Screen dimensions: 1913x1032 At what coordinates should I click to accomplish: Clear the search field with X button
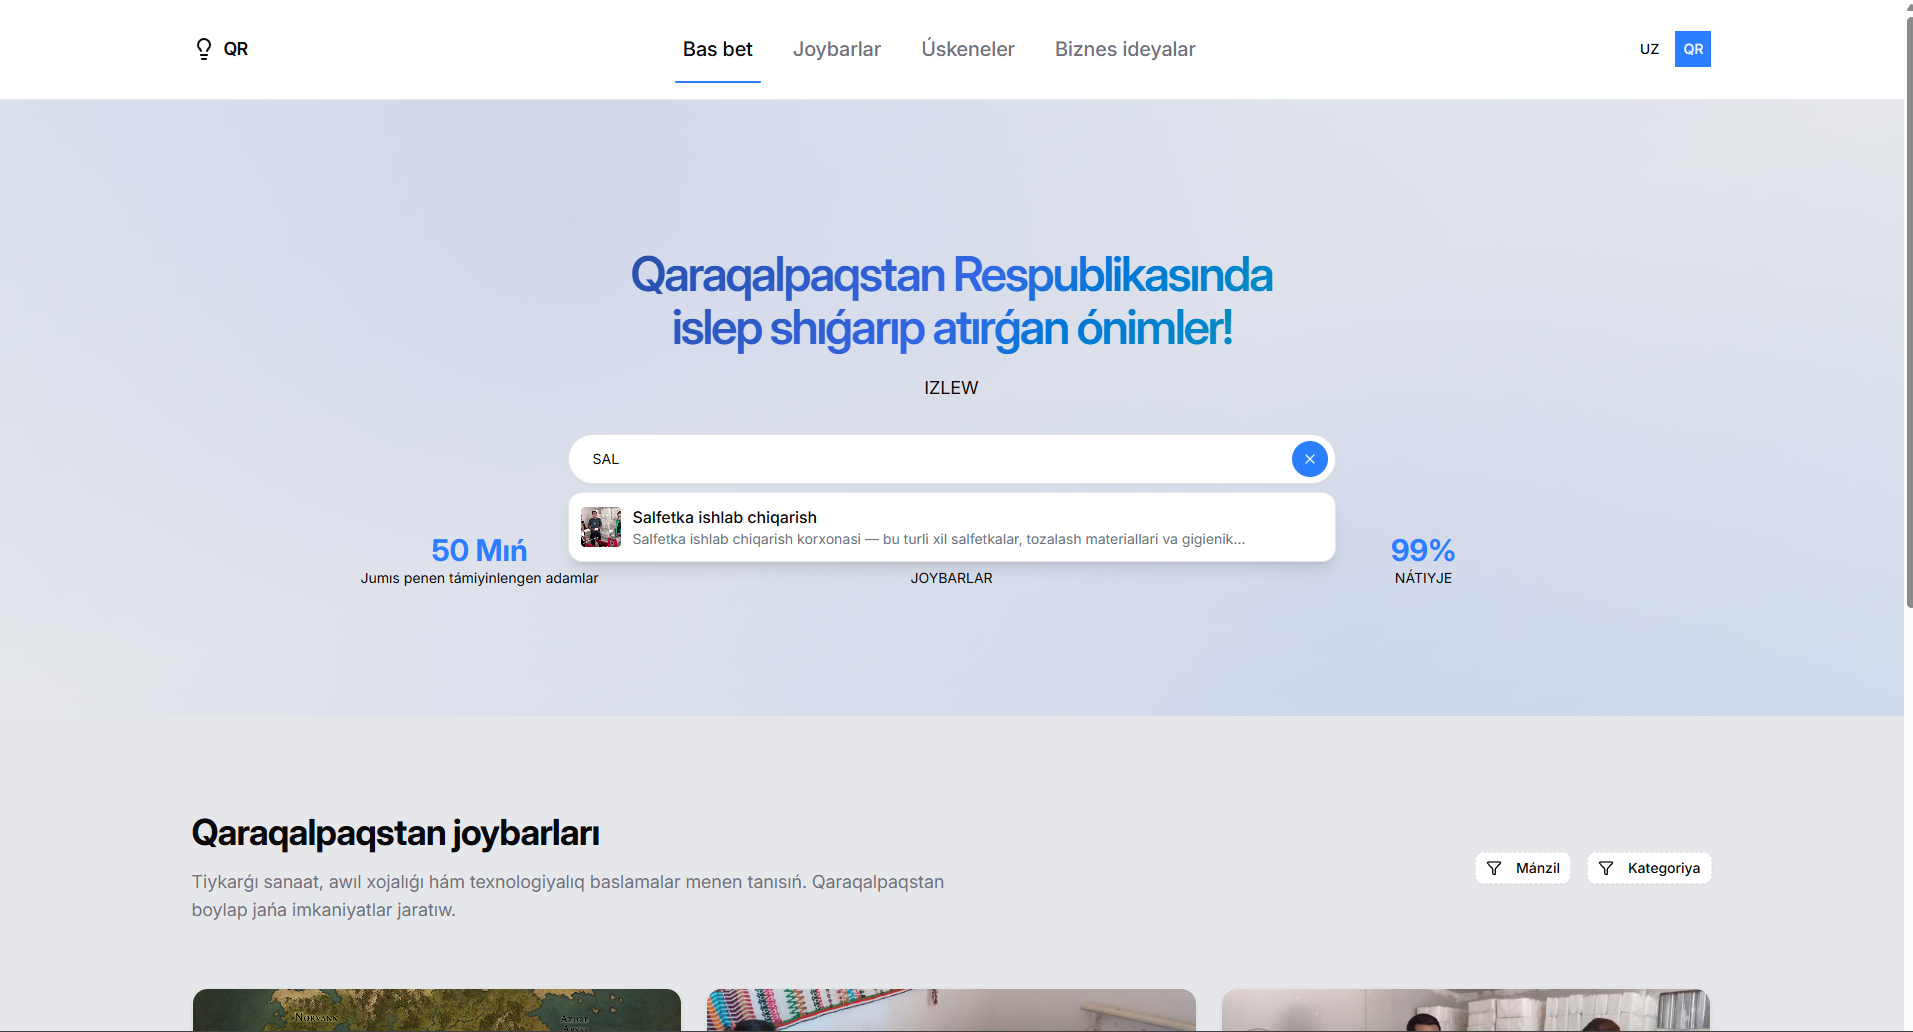pyautogui.click(x=1309, y=459)
